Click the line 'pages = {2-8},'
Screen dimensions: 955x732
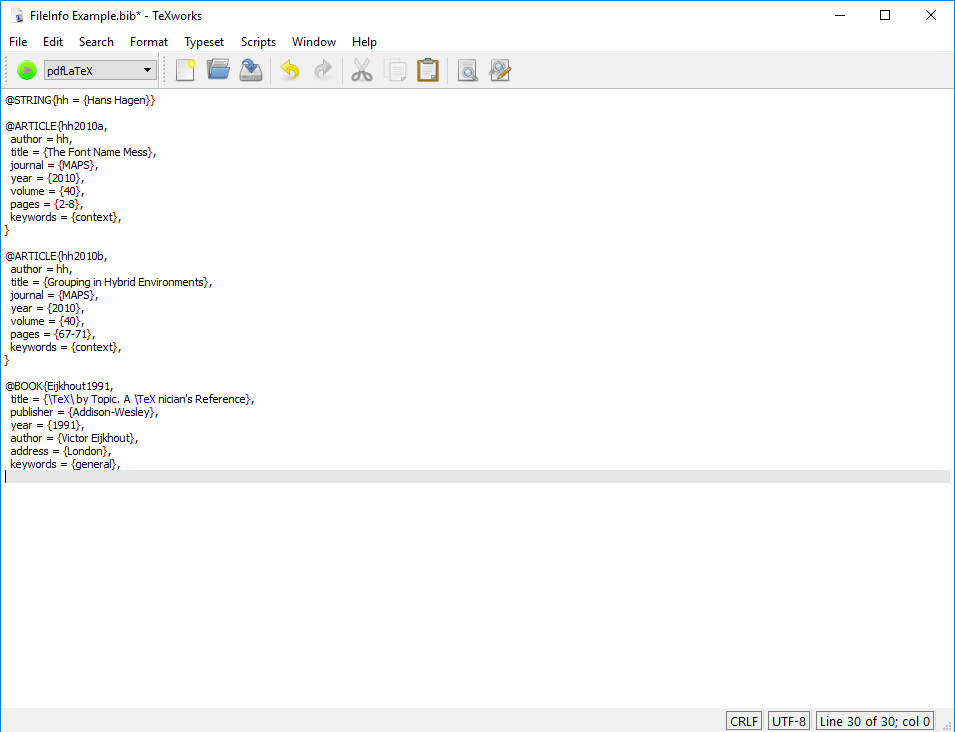tap(46, 204)
